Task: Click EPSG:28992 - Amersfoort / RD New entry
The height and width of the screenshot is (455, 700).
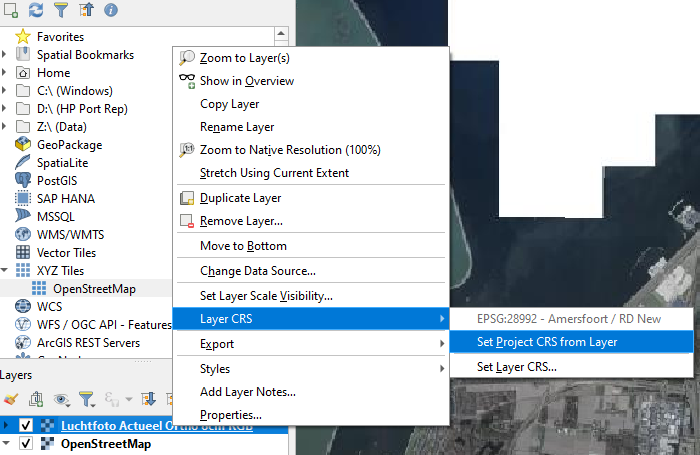Action: click(571, 319)
